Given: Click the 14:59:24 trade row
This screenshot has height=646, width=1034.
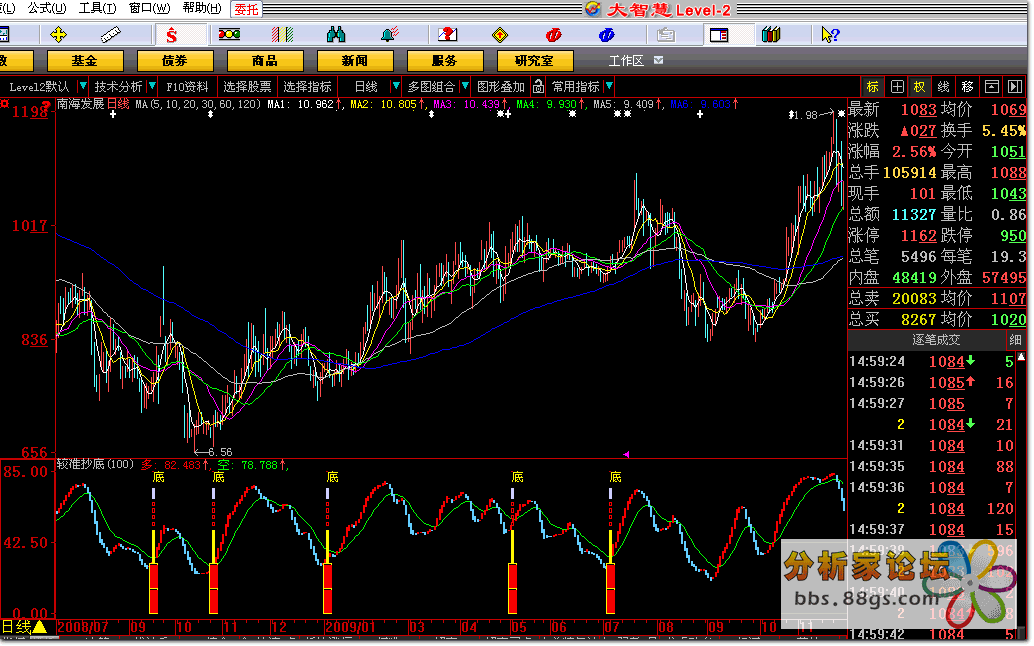Looking at the screenshot, I should (931, 361).
